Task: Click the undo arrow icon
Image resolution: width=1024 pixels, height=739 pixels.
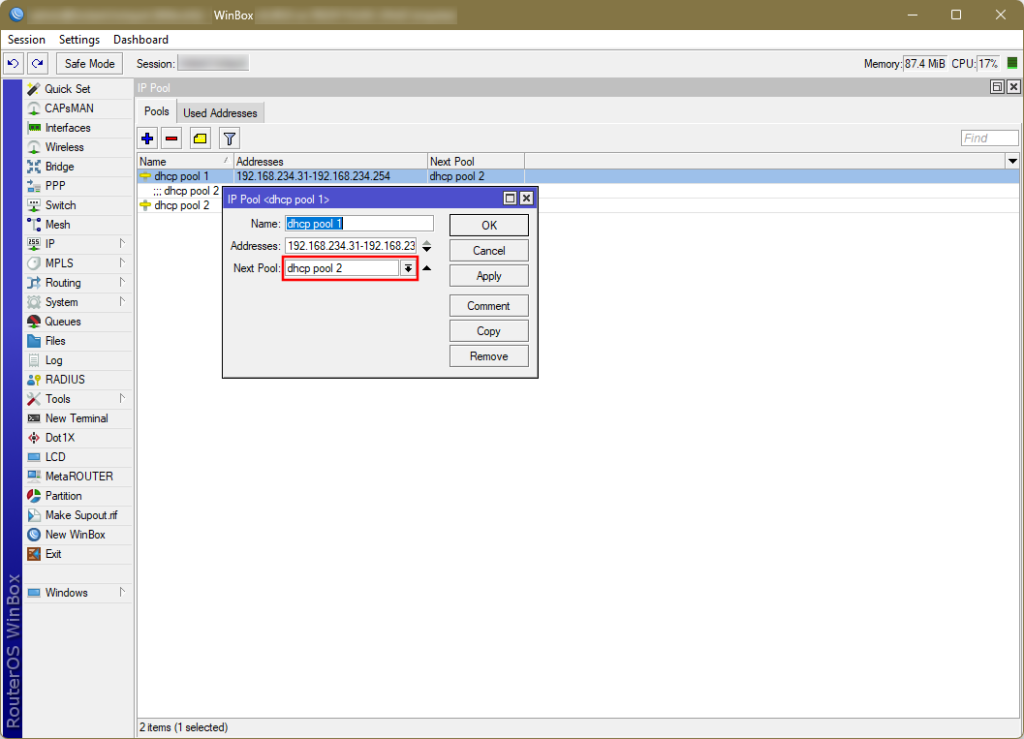Action: (x=12, y=63)
